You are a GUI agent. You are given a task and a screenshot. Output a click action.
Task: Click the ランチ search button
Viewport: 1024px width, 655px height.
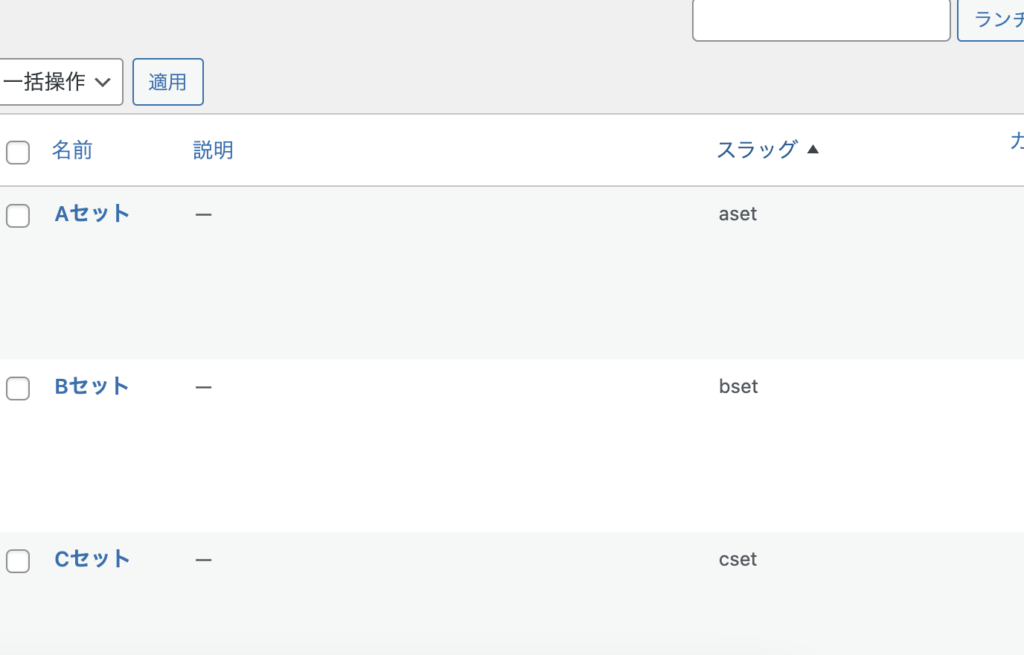(x=992, y=20)
